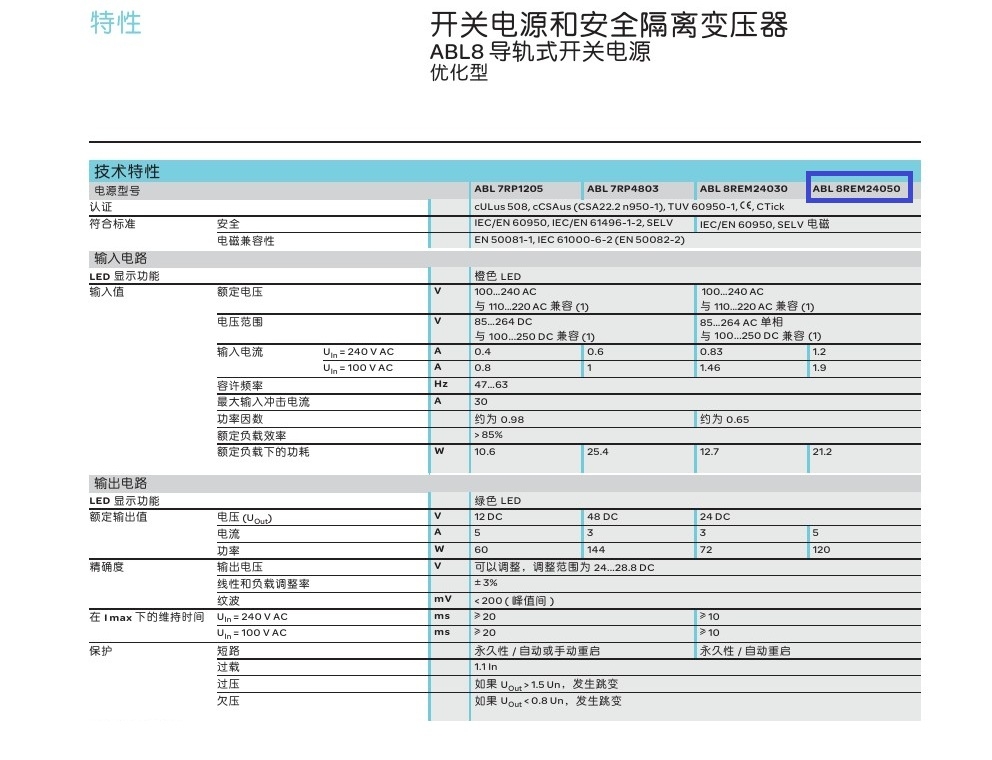Click the 开关电源和安全隔离变压器 heading
992x760 pixels.
click(609, 25)
